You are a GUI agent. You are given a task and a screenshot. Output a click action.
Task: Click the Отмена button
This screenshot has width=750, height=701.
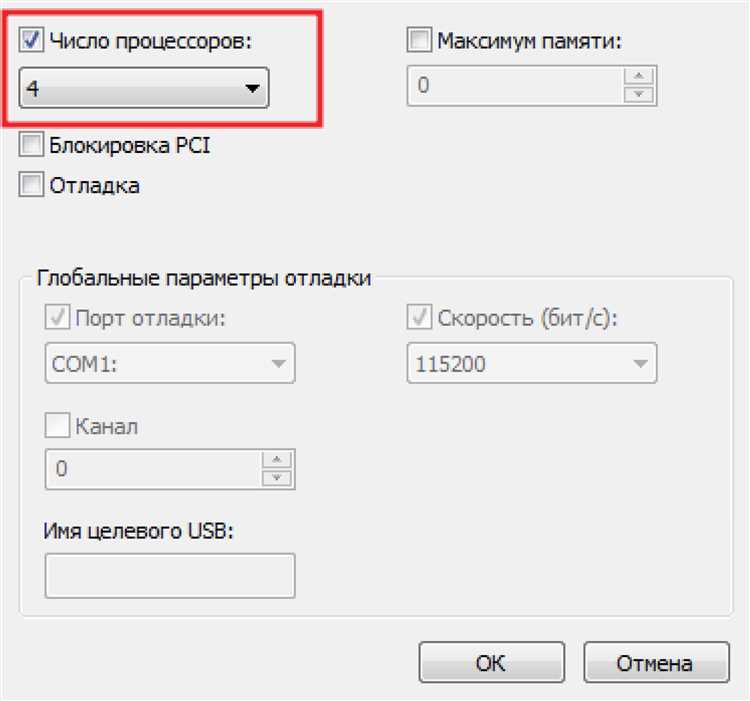[x=654, y=662]
